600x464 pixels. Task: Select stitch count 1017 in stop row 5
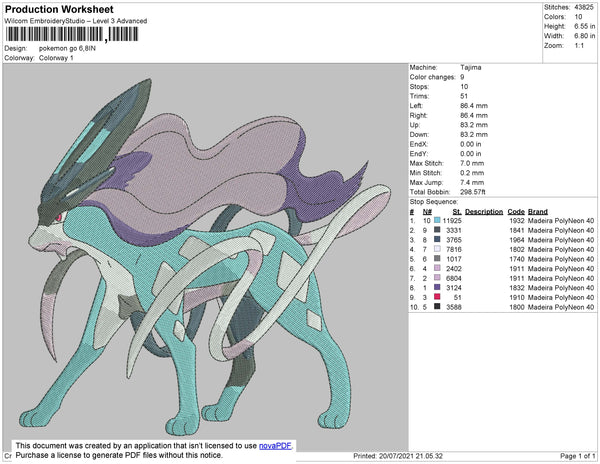click(454, 259)
